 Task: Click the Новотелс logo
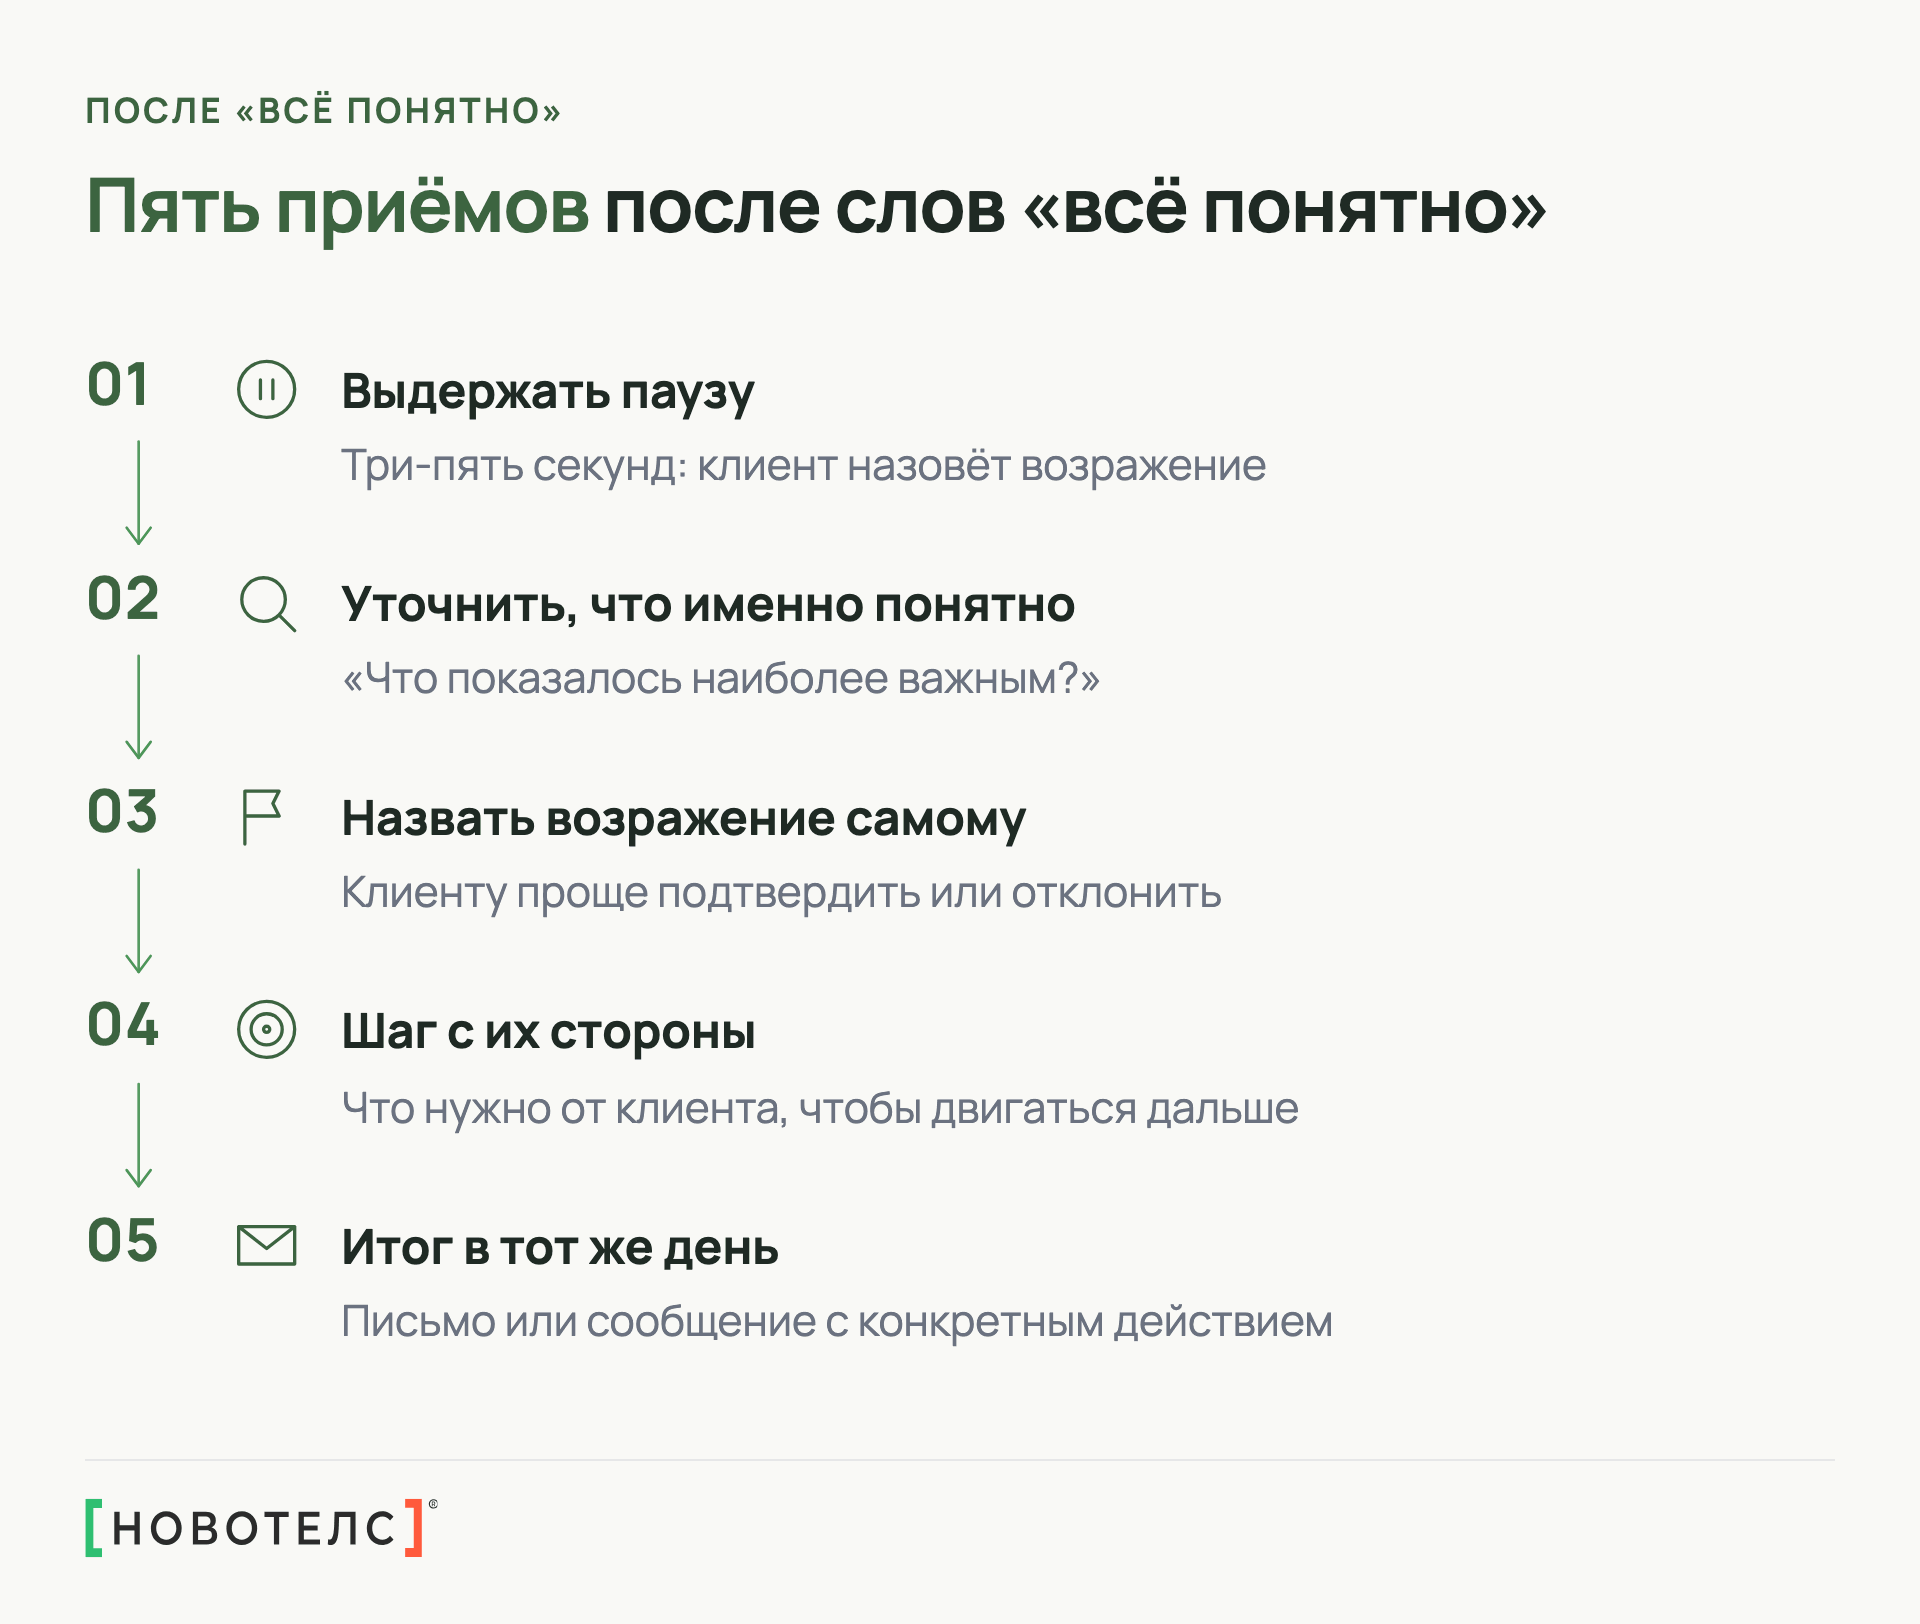coord(261,1527)
